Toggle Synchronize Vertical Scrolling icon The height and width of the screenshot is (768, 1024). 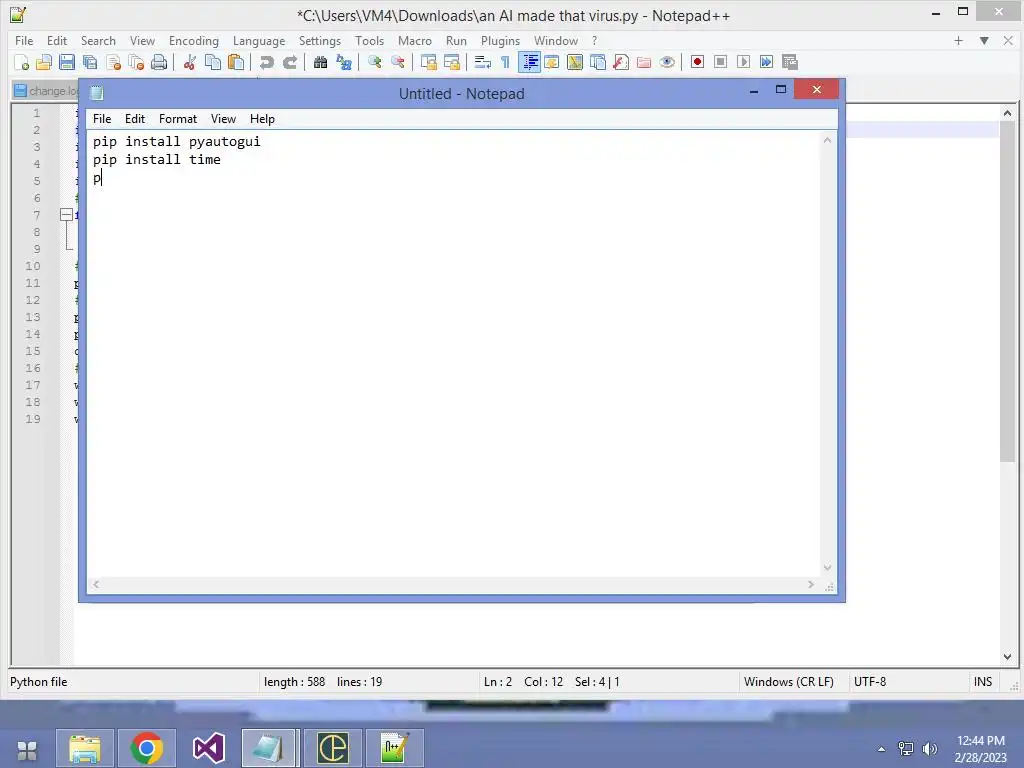[428, 62]
